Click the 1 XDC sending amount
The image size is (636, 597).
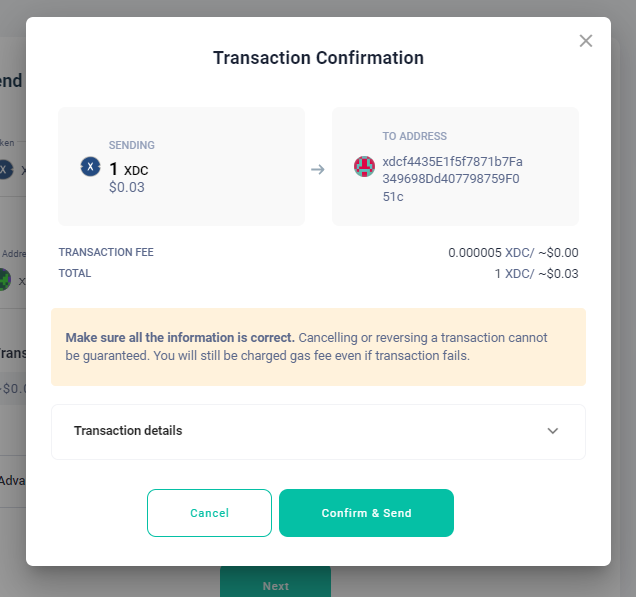(x=129, y=169)
